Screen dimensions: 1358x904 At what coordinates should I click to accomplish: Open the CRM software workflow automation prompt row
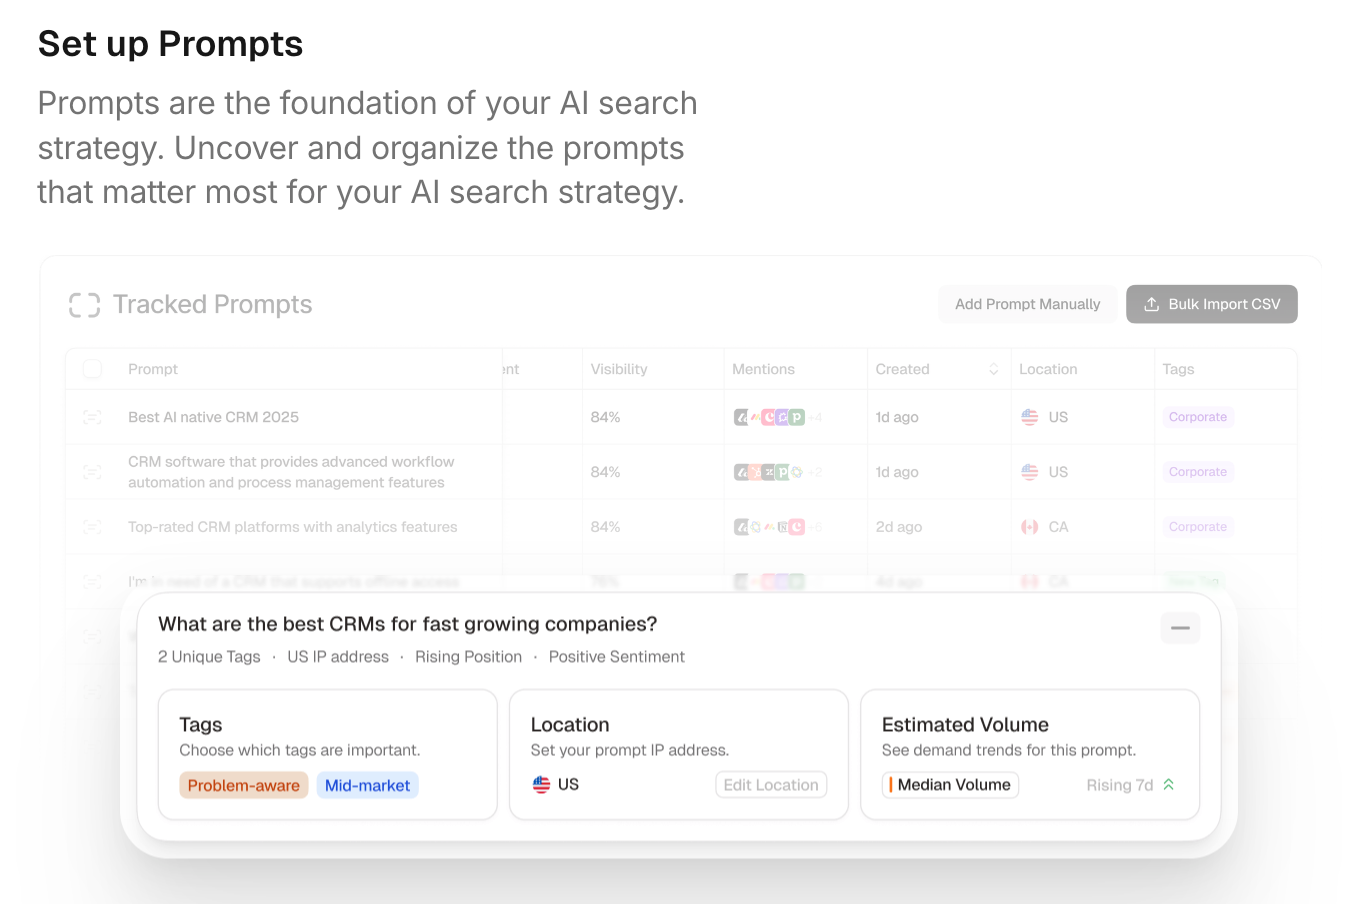coord(290,472)
